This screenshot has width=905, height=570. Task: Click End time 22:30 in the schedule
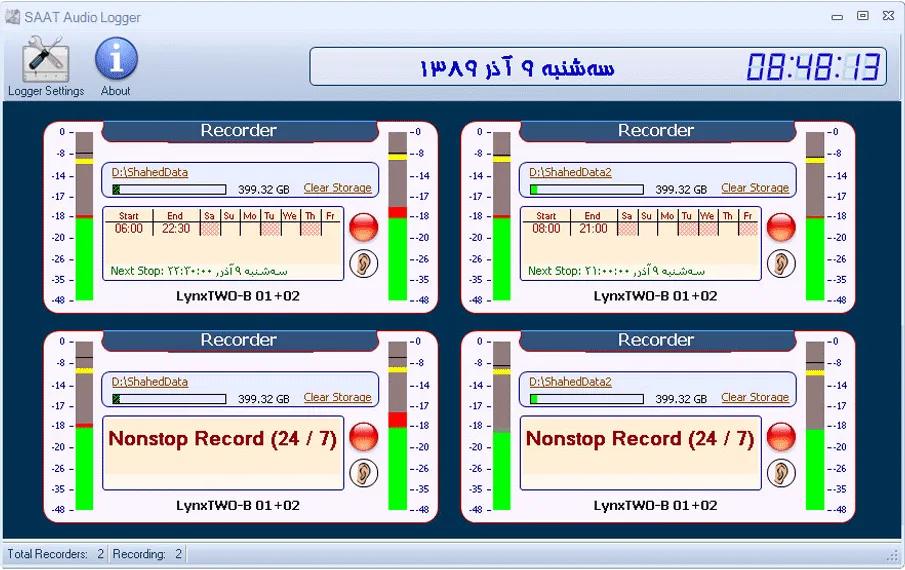[x=175, y=228]
